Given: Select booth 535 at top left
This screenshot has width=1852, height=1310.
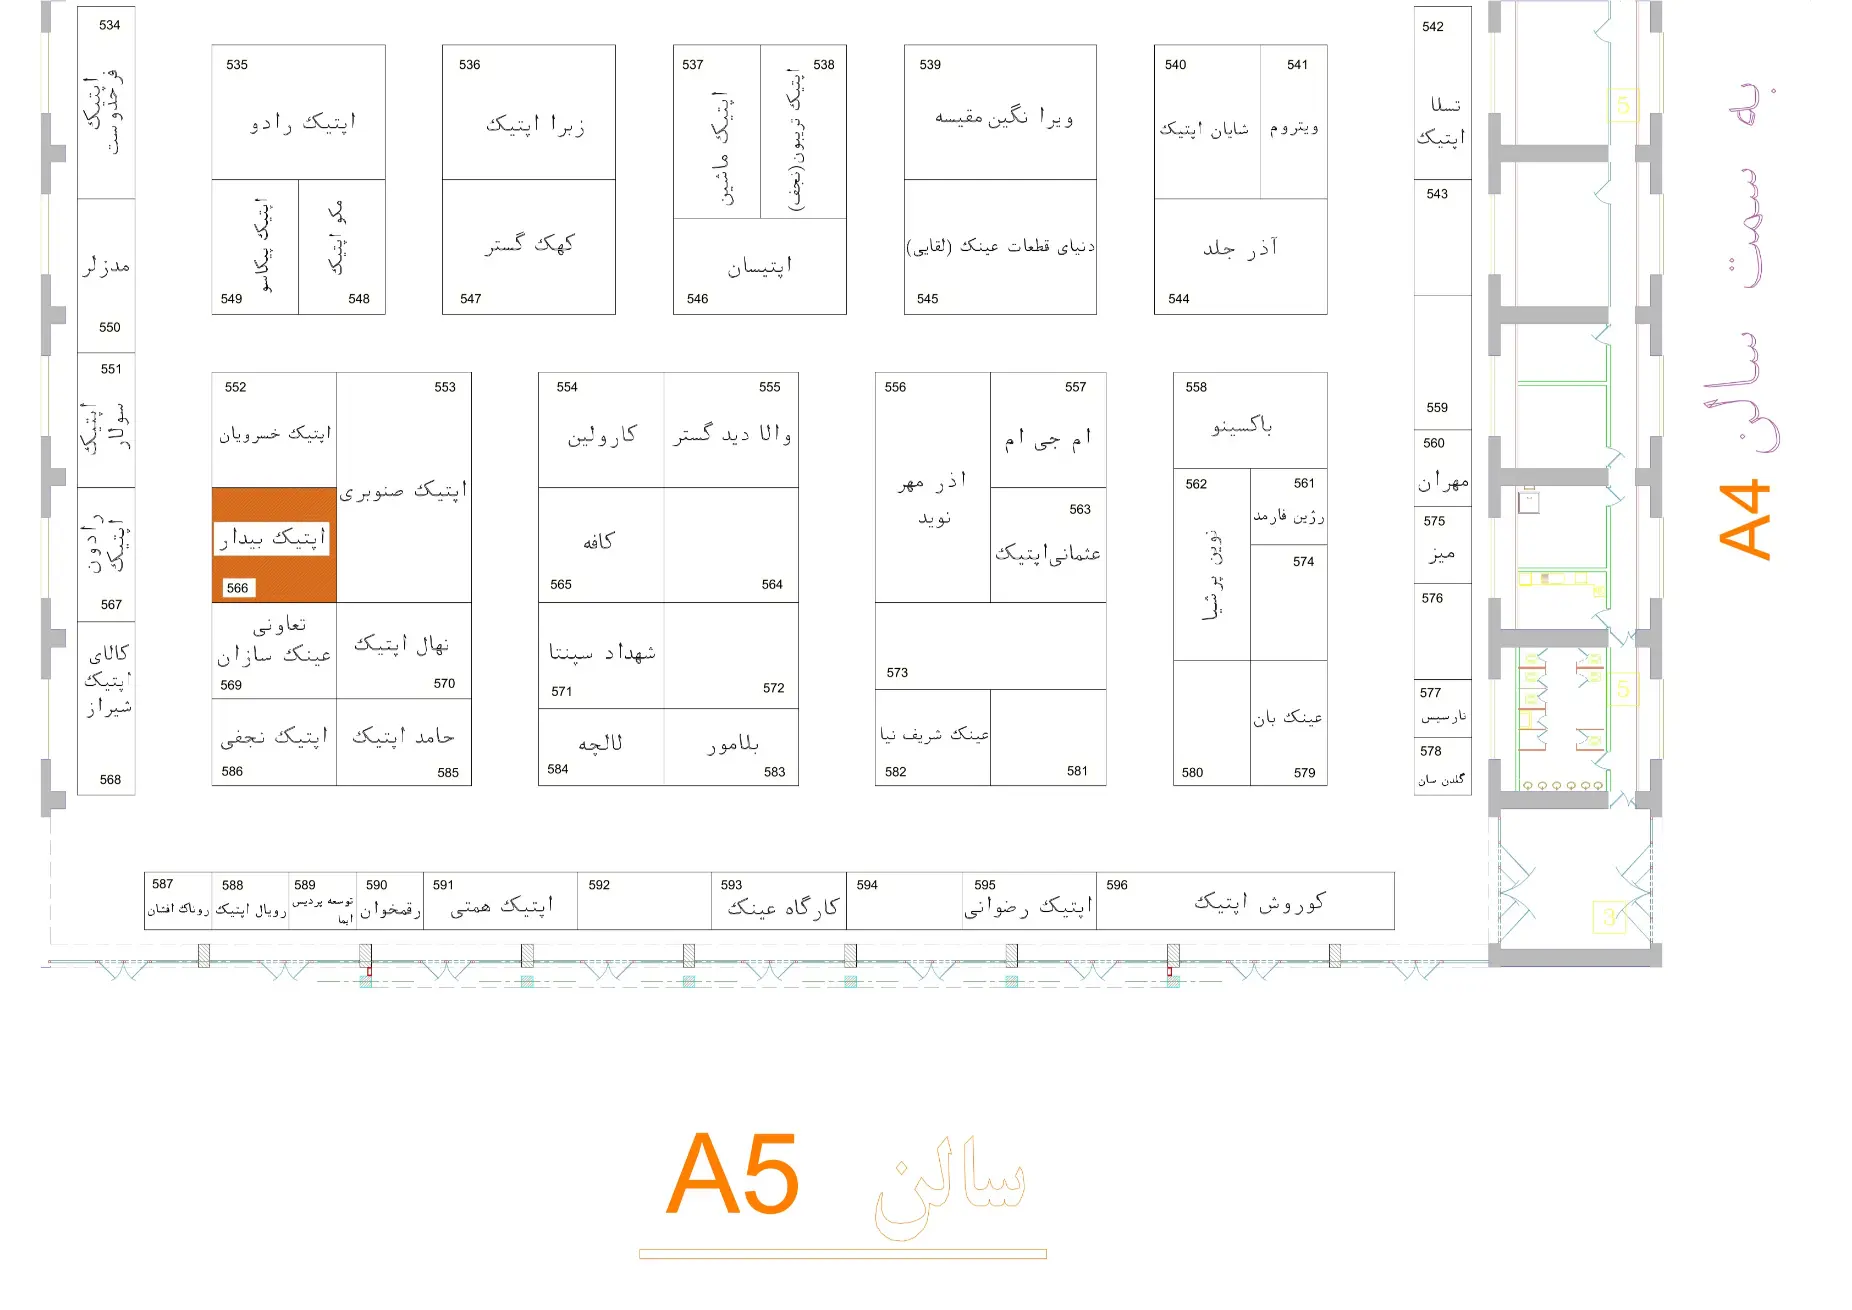Looking at the screenshot, I should tap(298, 112).
